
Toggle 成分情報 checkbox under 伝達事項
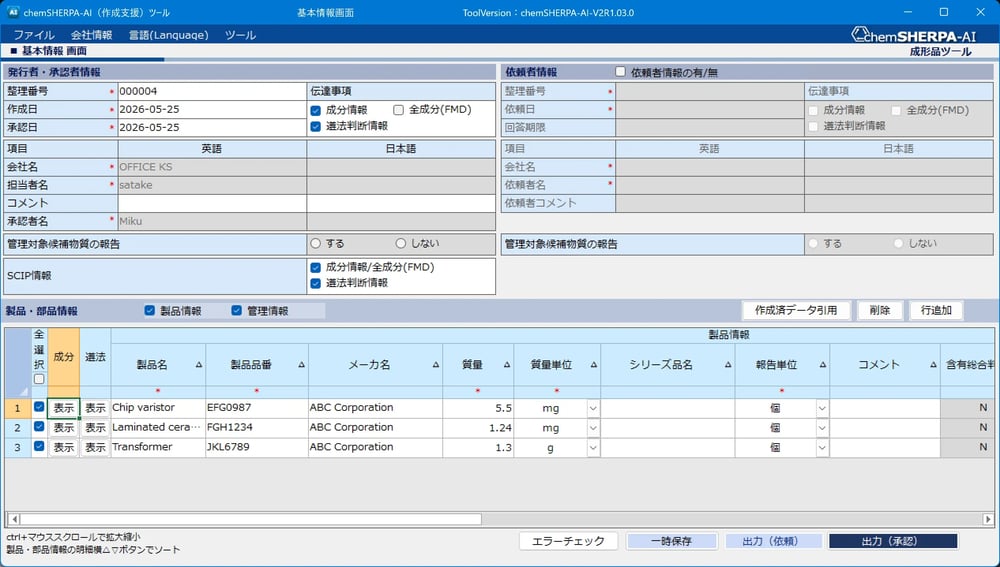(316, 110)
